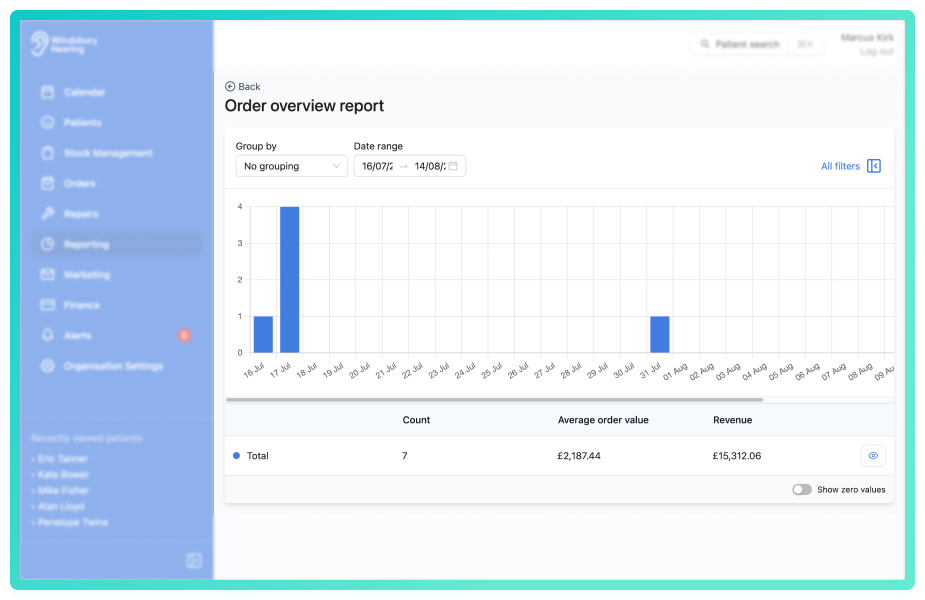Click the Marketing envelope icon
This screenshot has height=600, width=925.
click(x=48, y=274)
